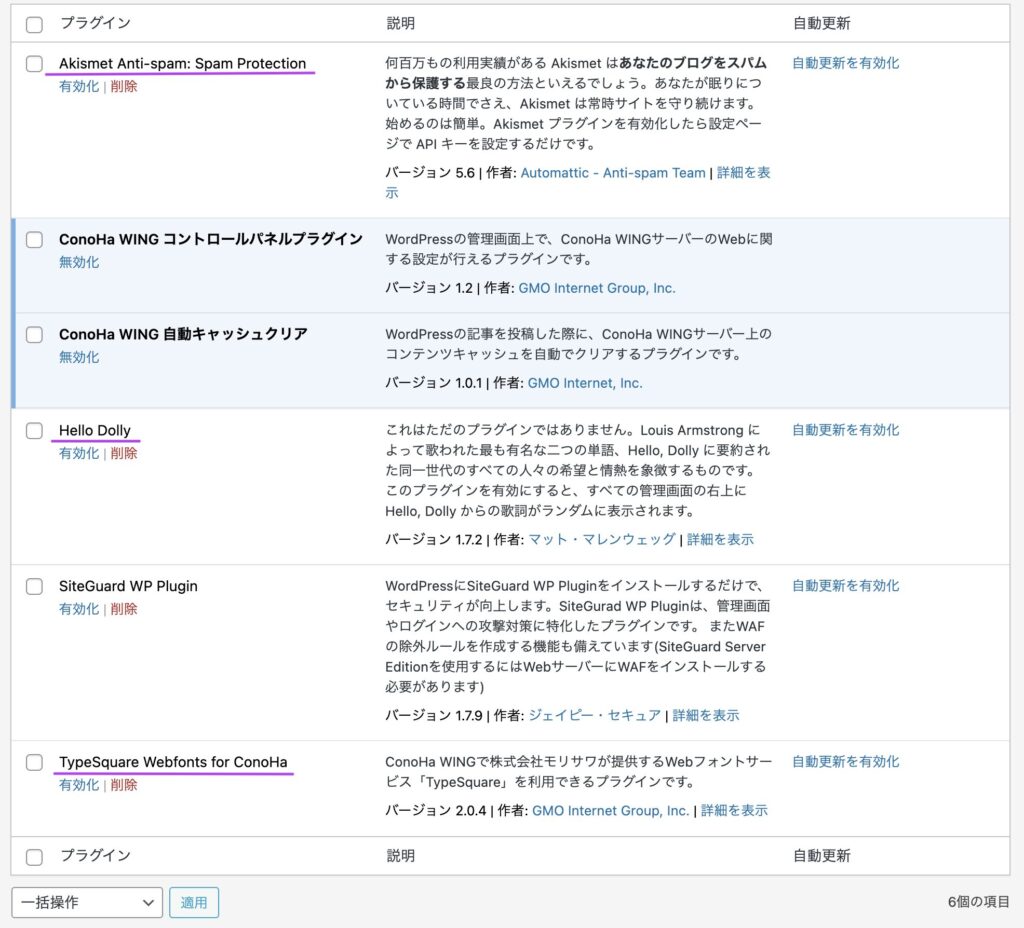Screen dimensions: 1024x928
Task: Click 無効化 under ConoHa WING 自動キャッシュクリア
Action: [x=78, y=358]
